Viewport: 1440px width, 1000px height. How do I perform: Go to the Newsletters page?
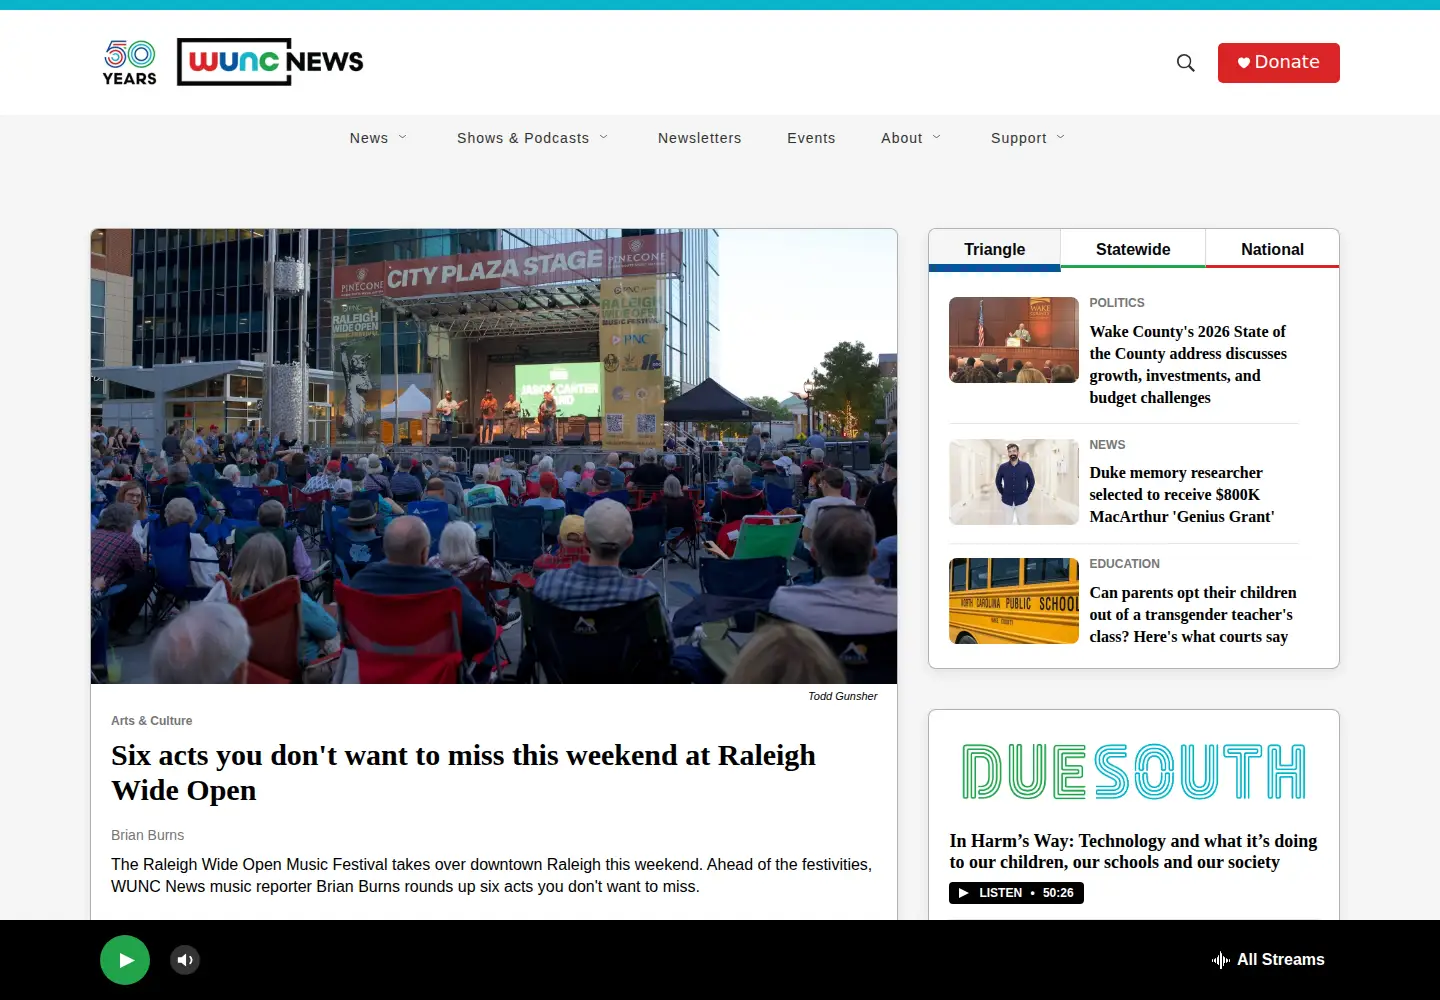coord(700,138)
